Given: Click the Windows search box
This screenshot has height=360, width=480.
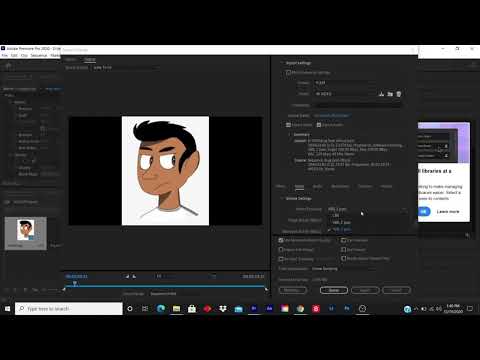Looking at the screenshot, I should tap(69, 309).
